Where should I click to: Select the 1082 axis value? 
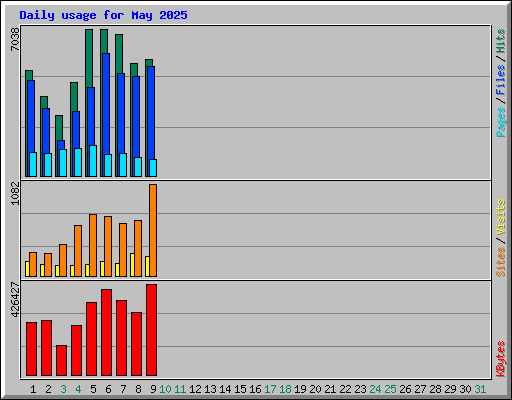(x=15, y=193)
